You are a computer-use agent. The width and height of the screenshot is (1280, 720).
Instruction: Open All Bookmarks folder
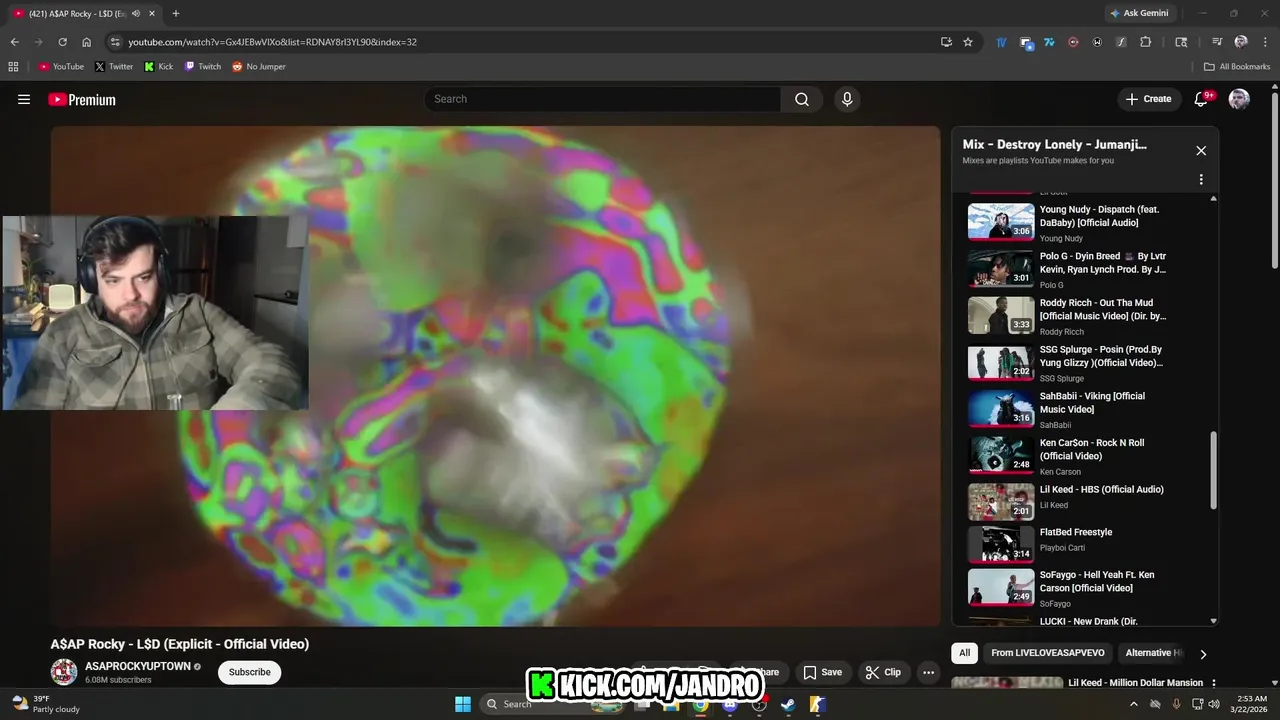(x=1237, y=67)
